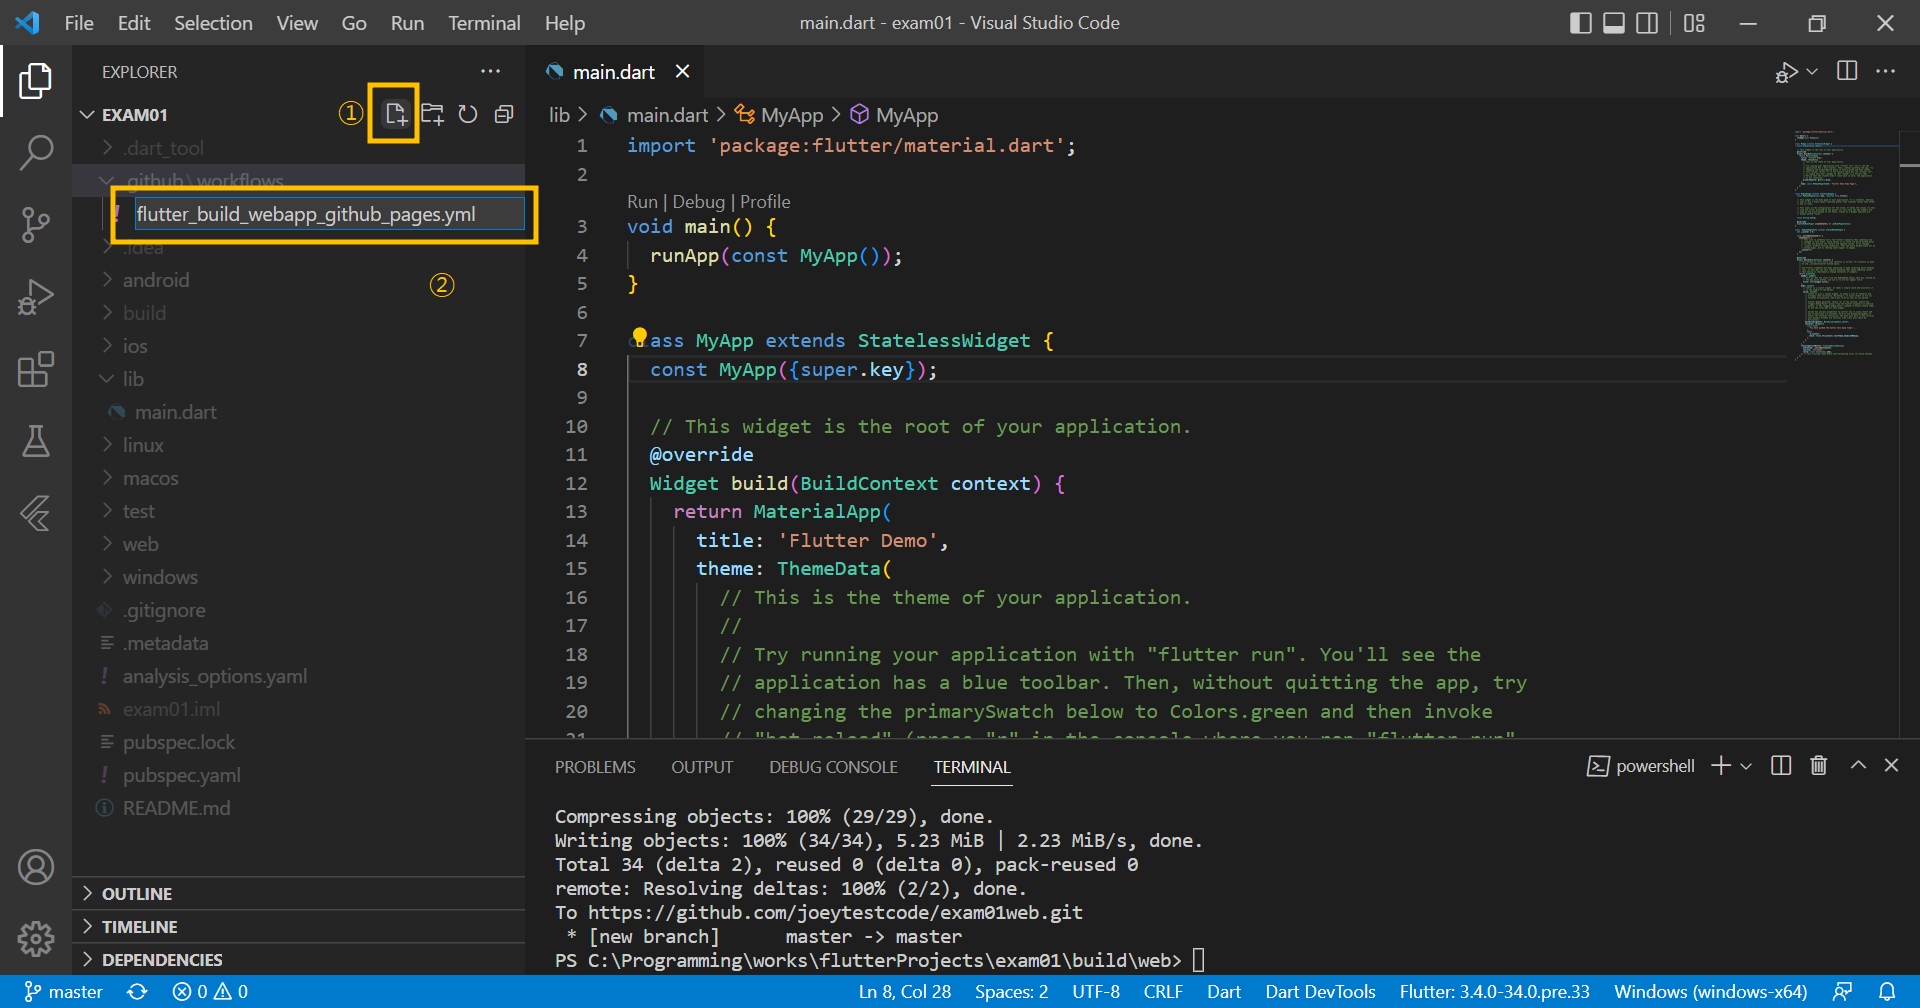Switch to the DEBUG CONSOLE tab
This screenshot has width=1920, height=1008.
click(833, 767)
